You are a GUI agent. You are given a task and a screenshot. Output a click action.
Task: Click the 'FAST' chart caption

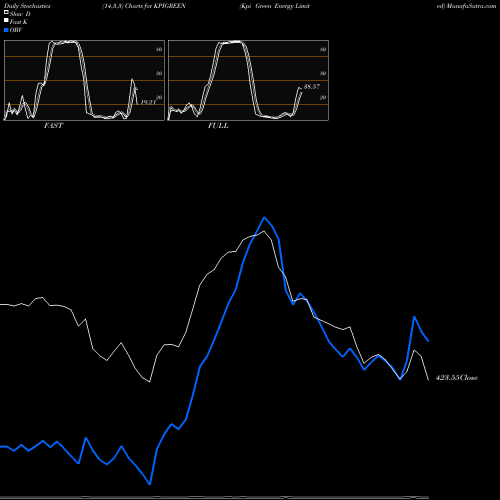pyautogui.click(x=53, y=126)
